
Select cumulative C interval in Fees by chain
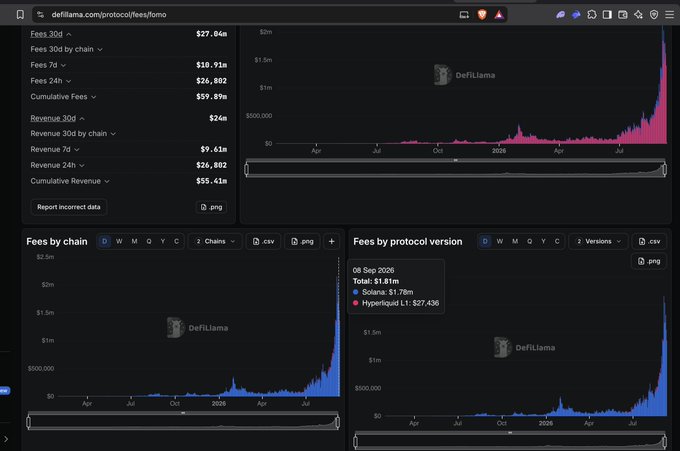point(177,242)
